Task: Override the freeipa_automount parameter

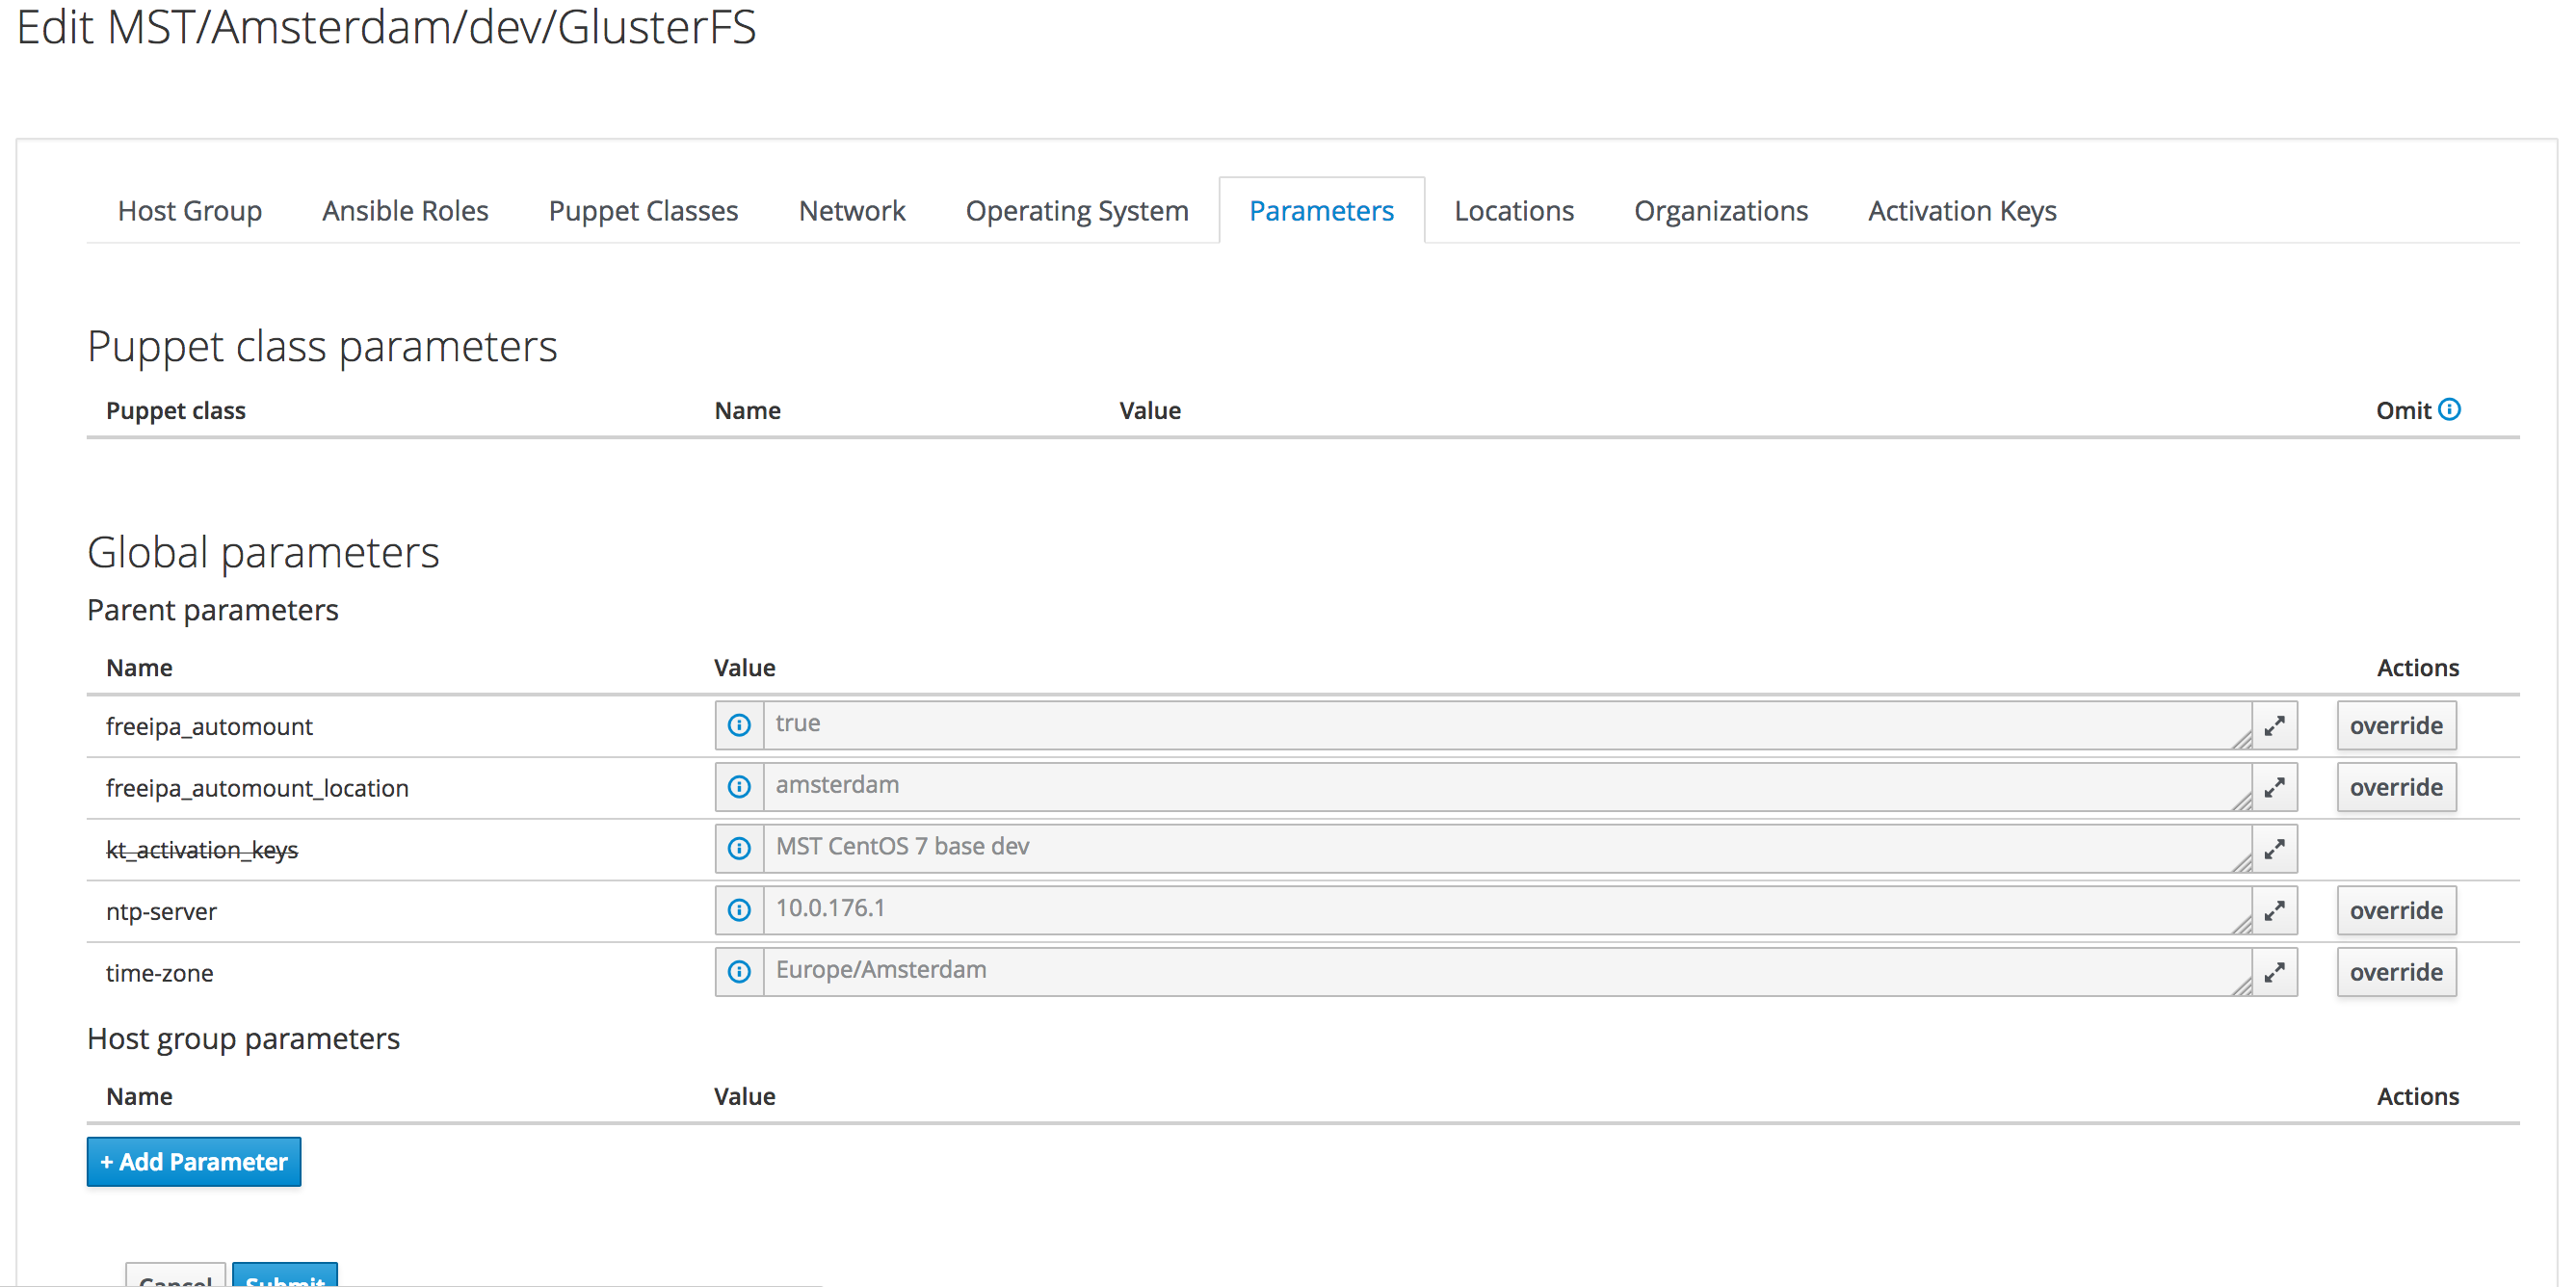Action: pos(2396,725)
